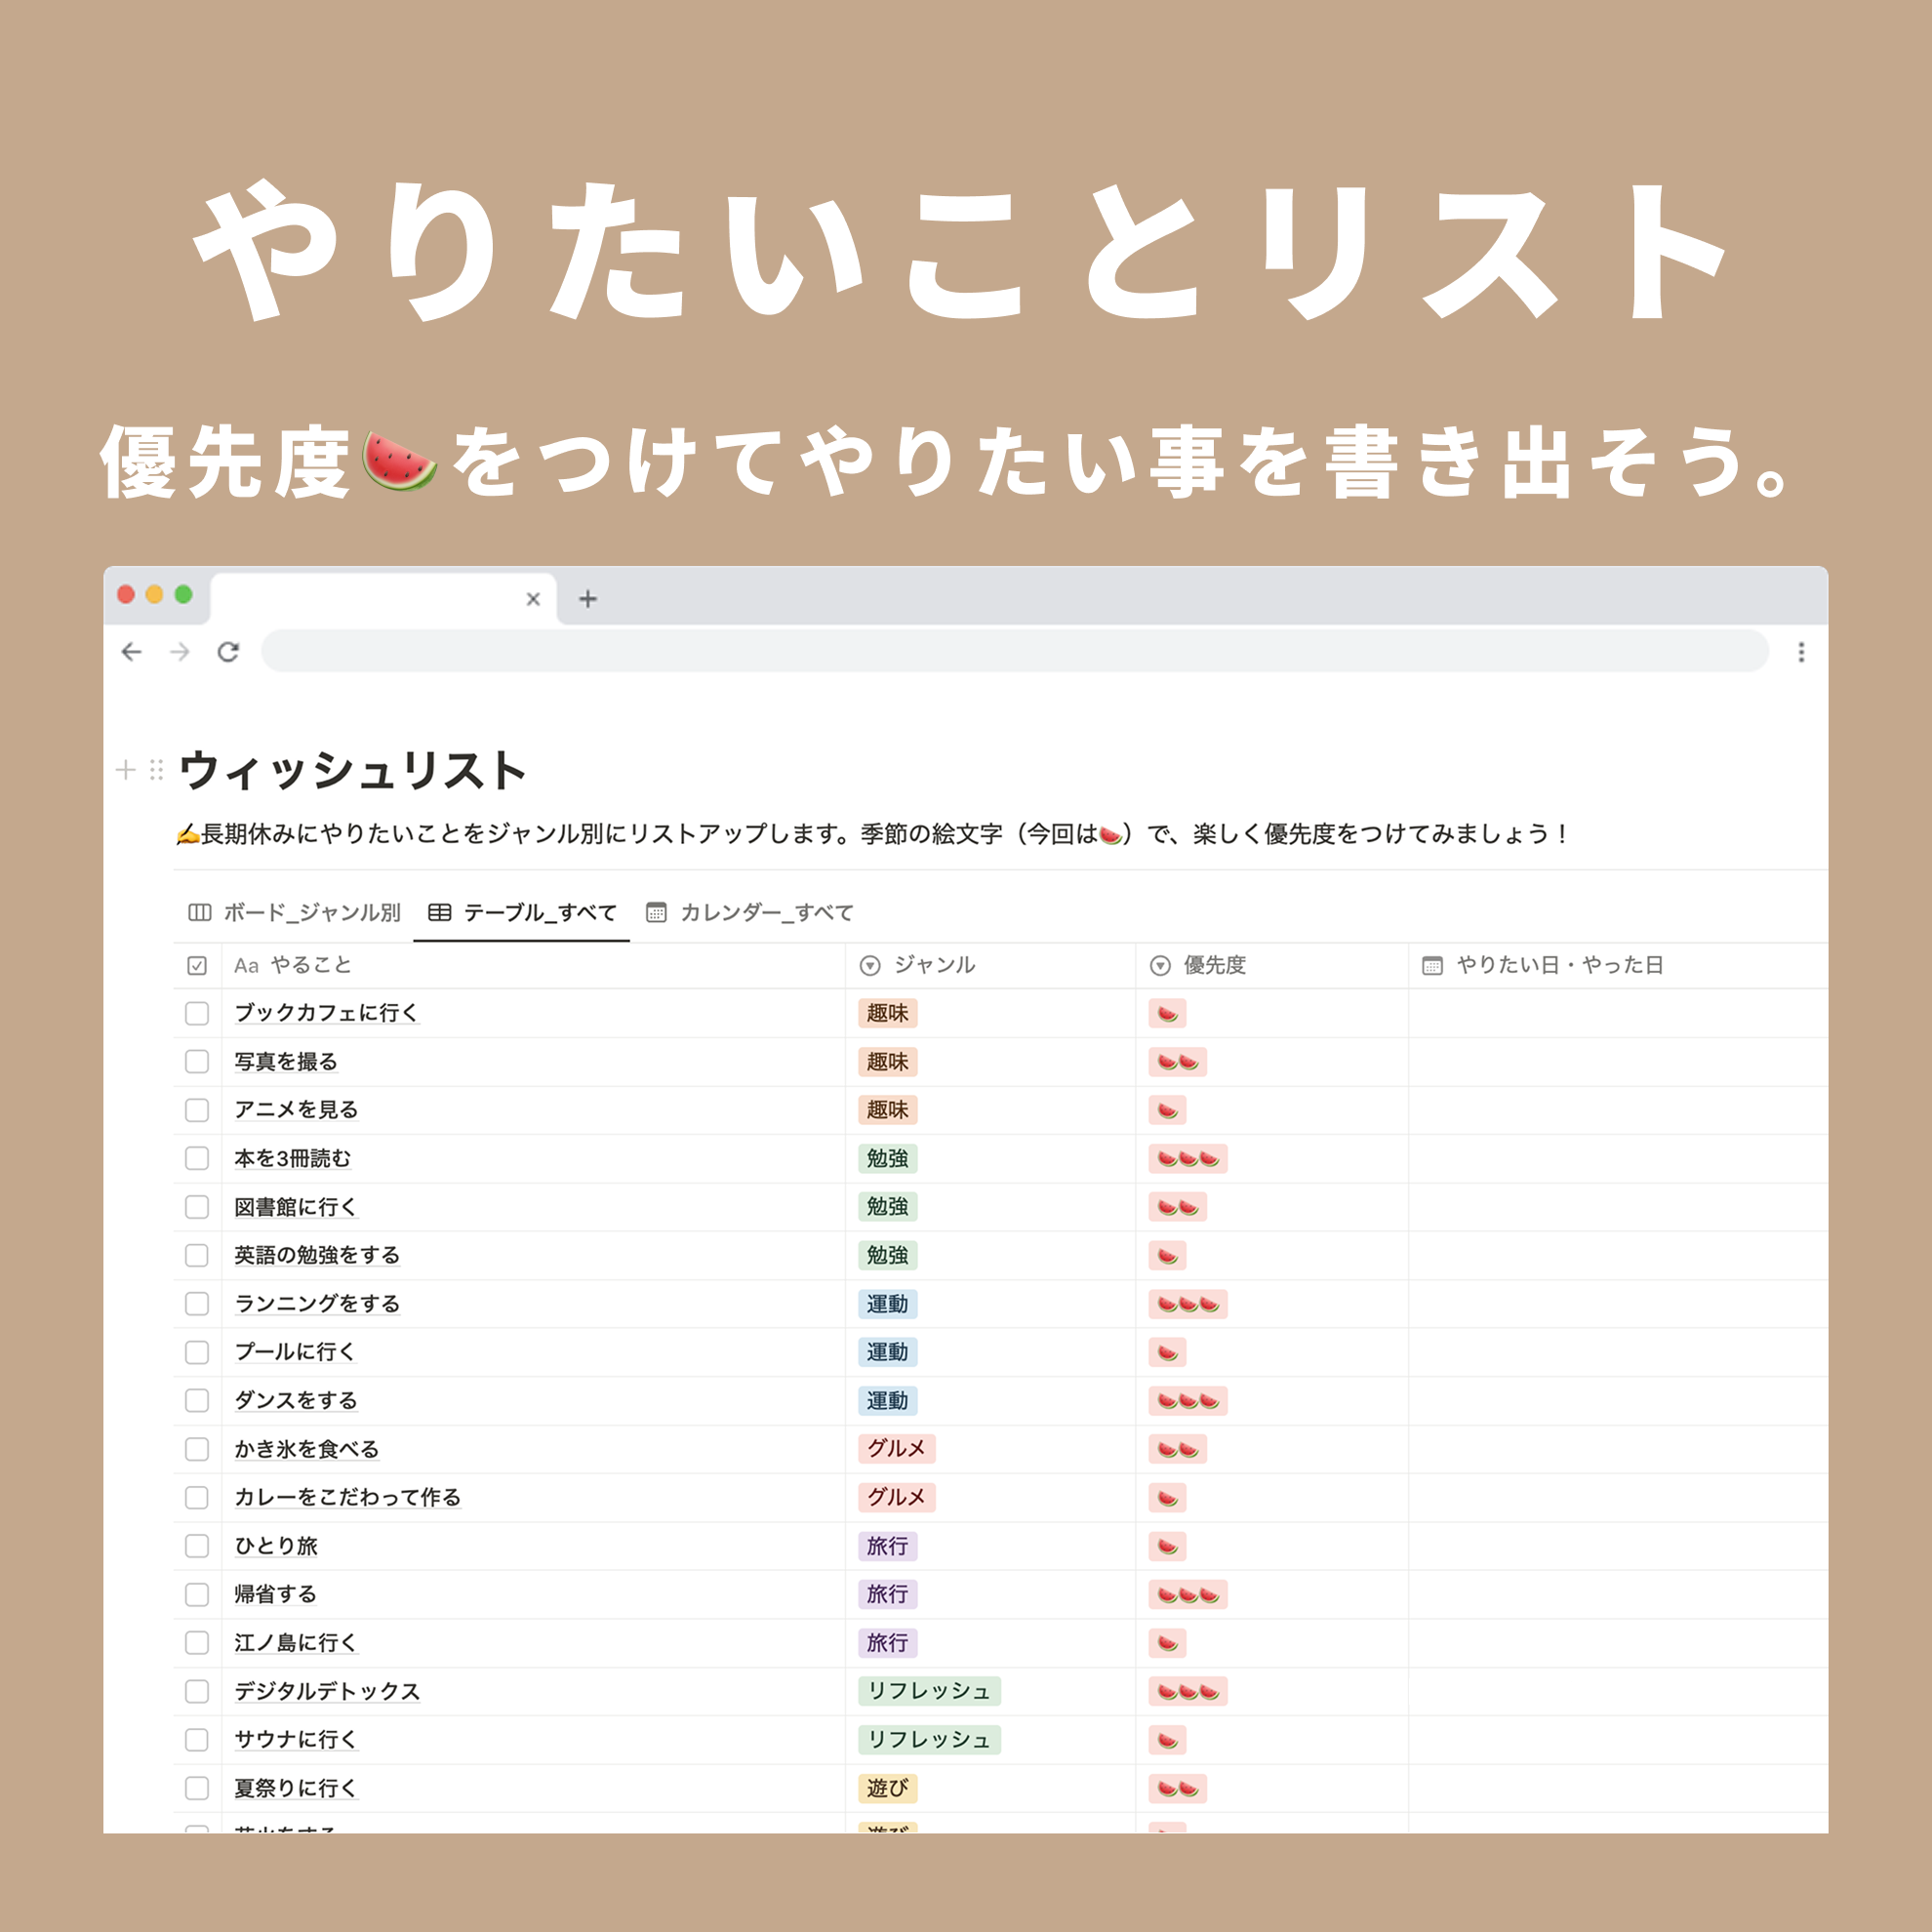
Task: Switch to ボード_ジャンル別 view tab
Action: point(295,912)
